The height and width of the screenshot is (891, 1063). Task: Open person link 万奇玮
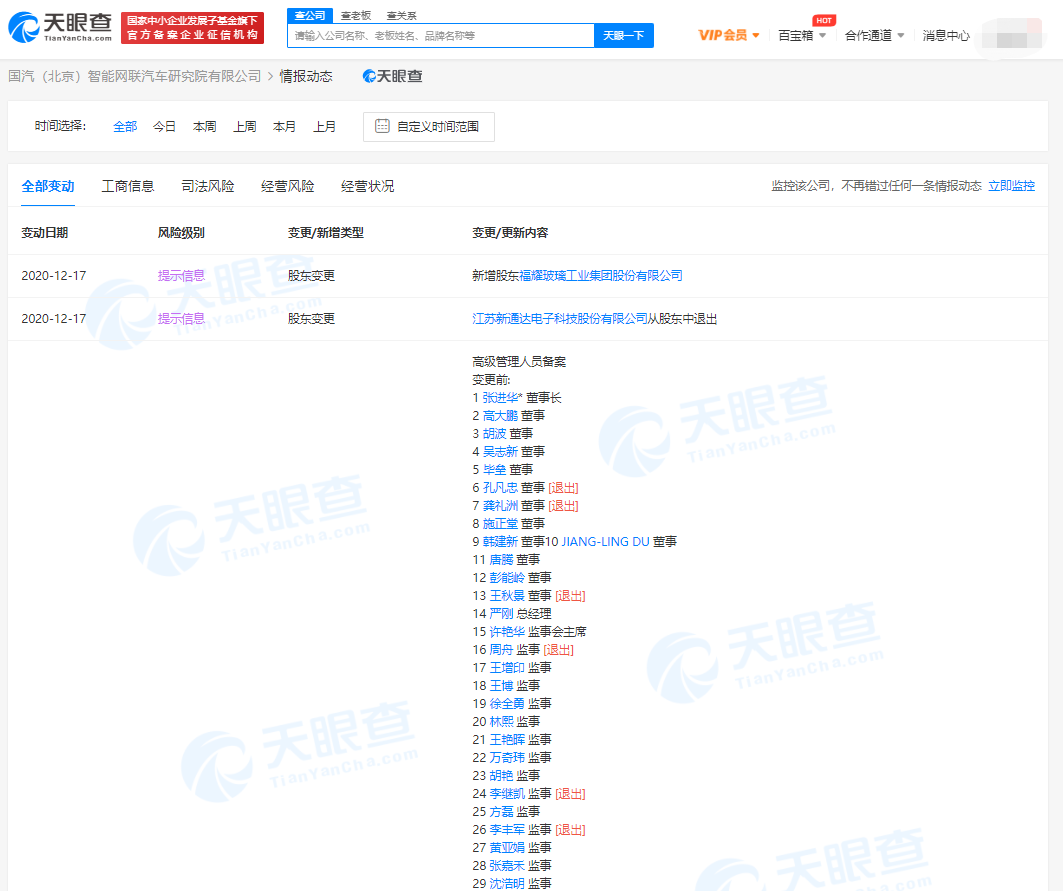[507, 757]
